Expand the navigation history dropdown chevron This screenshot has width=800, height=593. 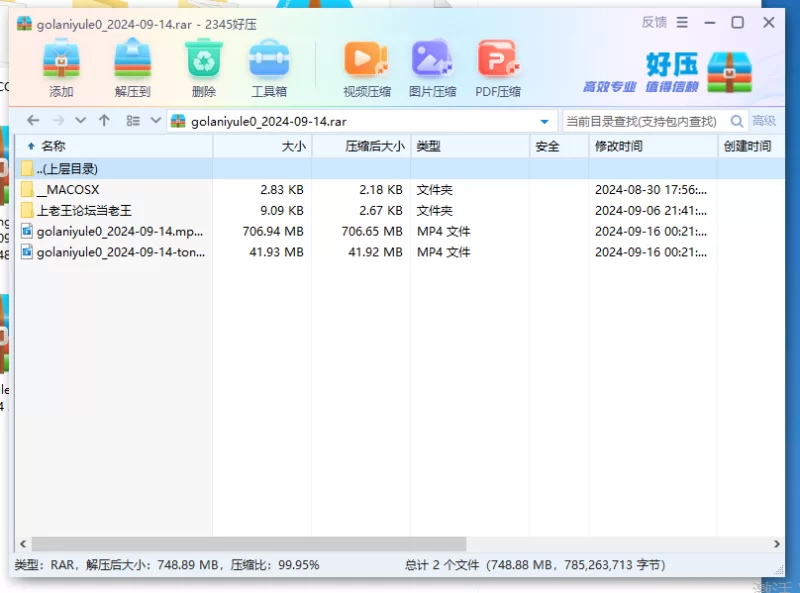(x=80, y=121)
